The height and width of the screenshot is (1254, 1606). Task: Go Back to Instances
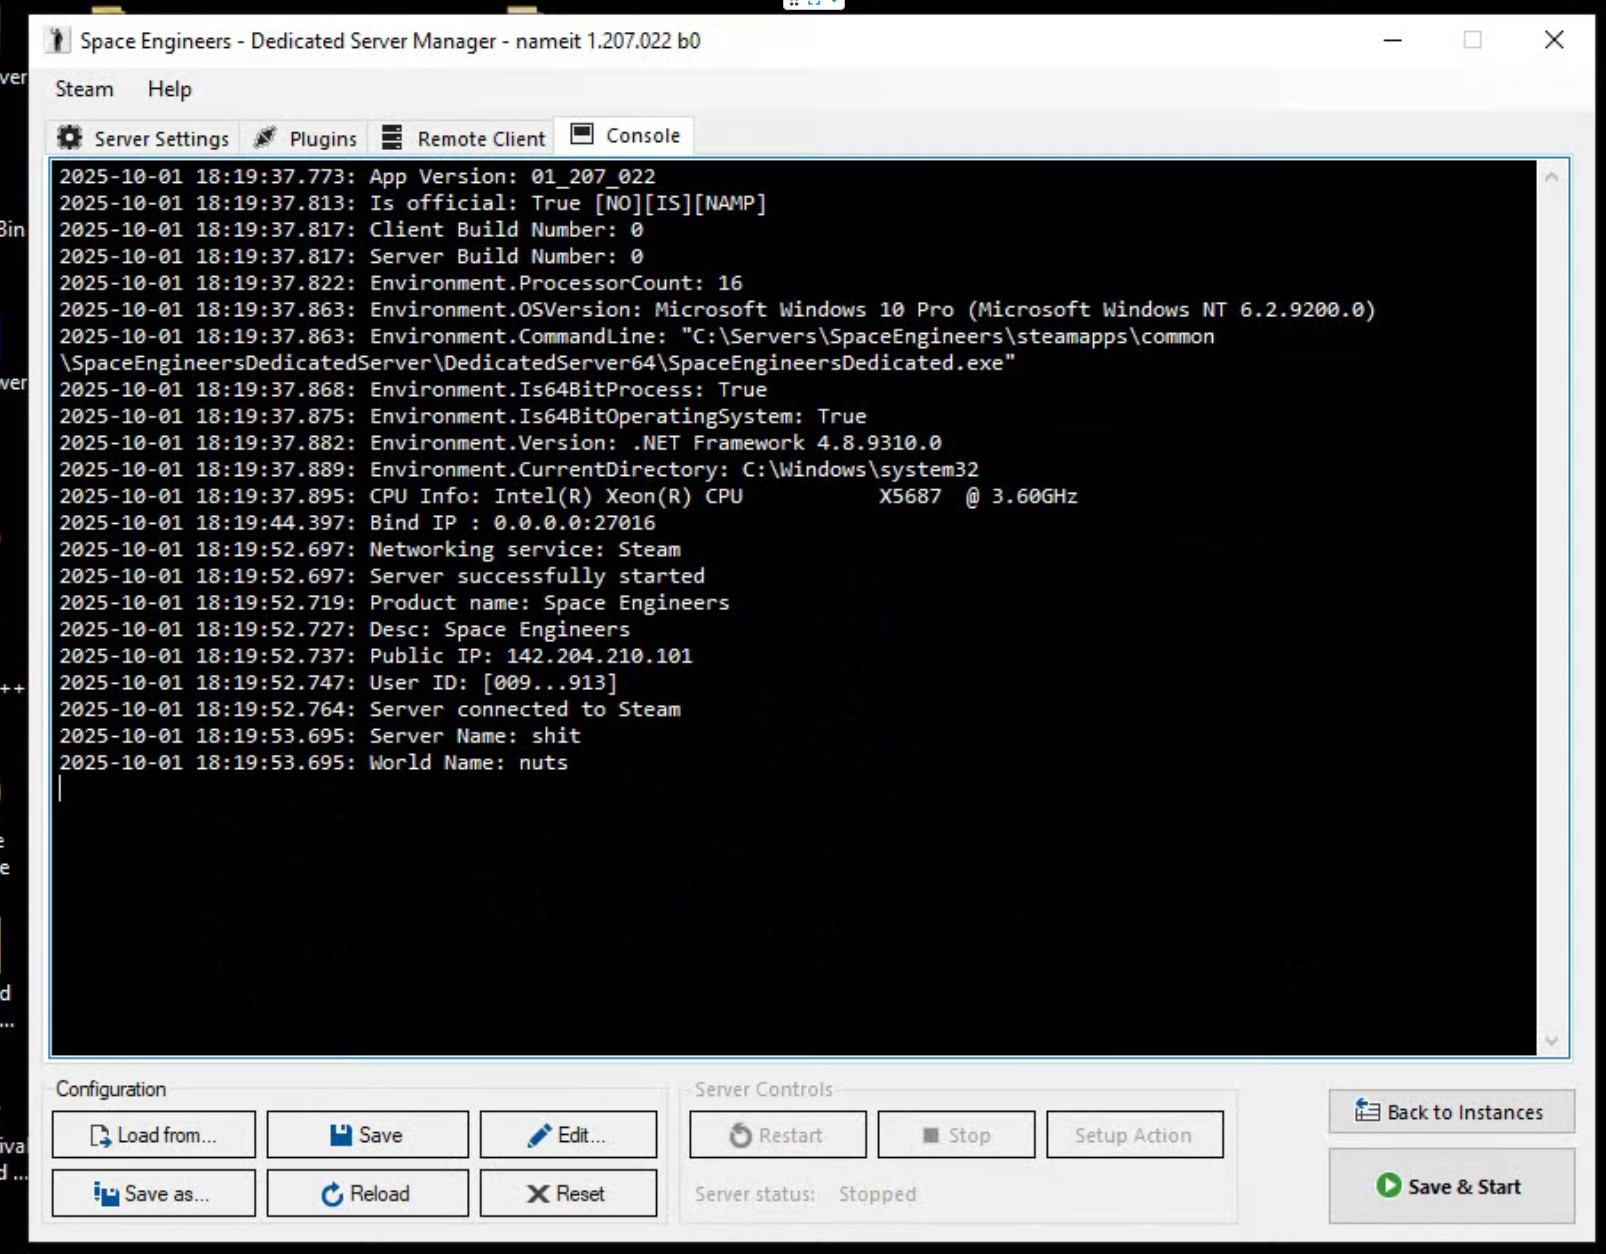pyautogui.click(x=1450, y=1112)
